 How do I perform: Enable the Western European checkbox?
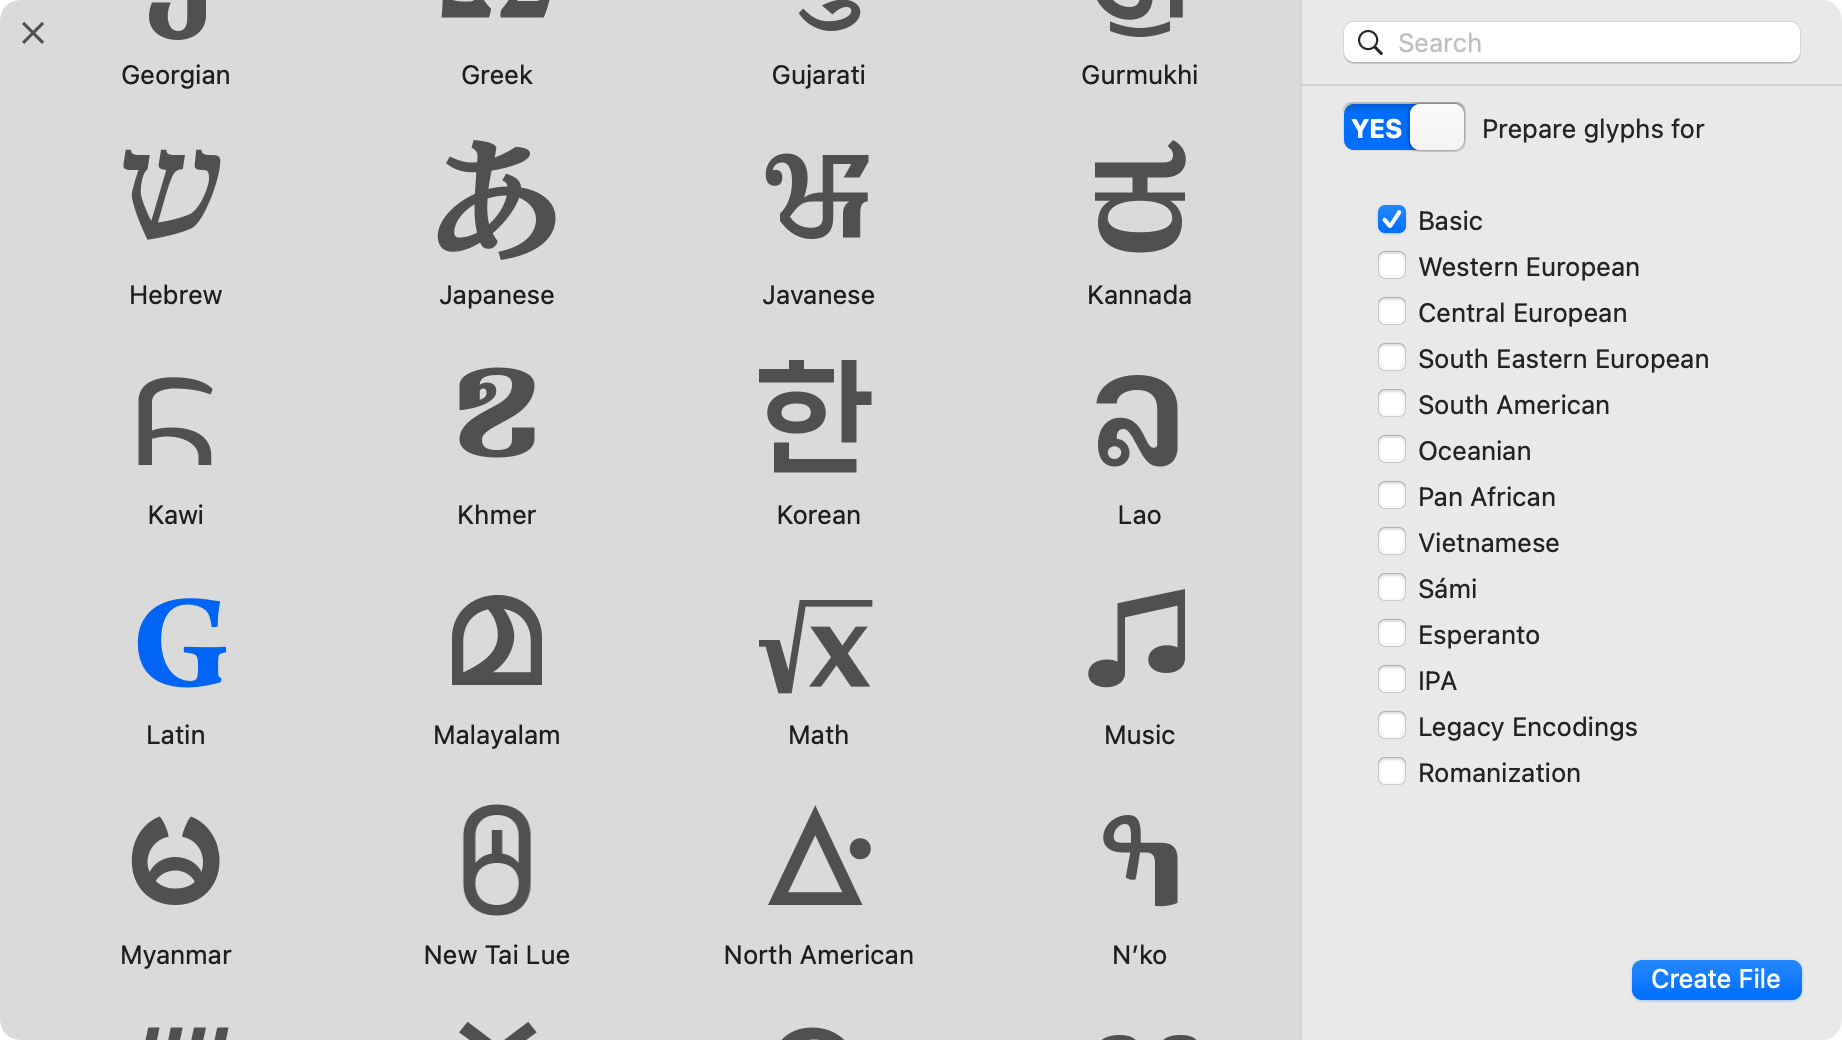tap(1392, 266)
